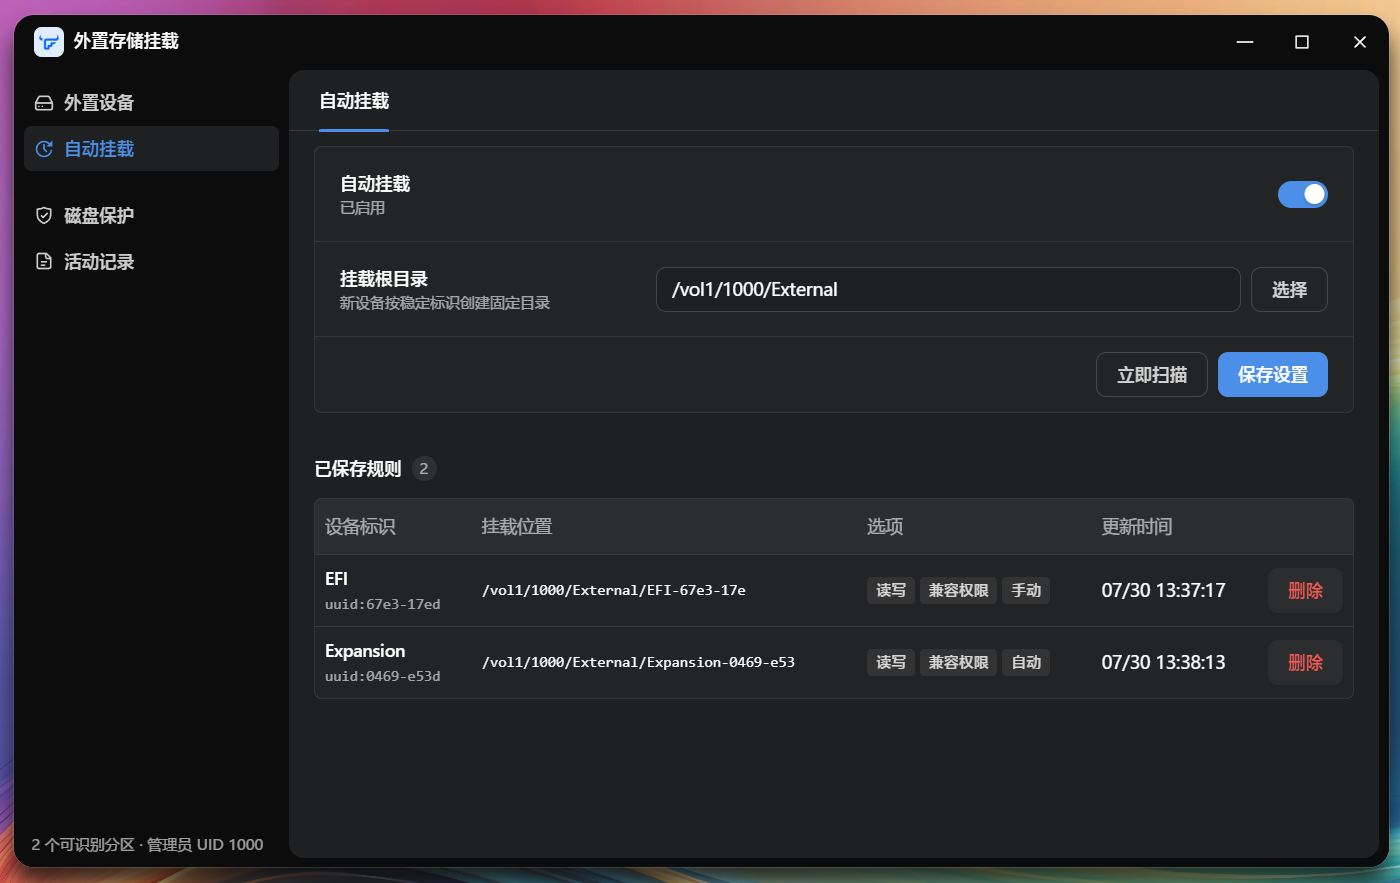Click the Expansion device name
The width and height of the screenshot is (1400, 883).
click(365, 651)
